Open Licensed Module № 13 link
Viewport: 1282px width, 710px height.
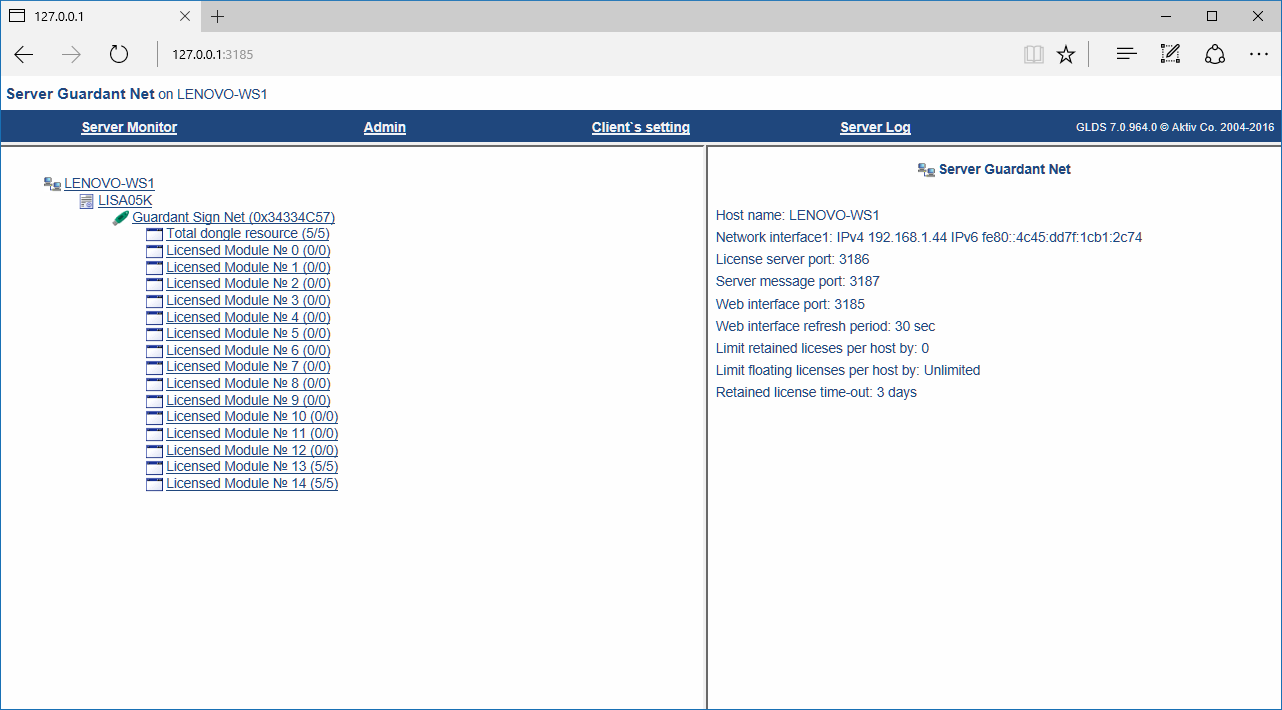coord(251,467)
